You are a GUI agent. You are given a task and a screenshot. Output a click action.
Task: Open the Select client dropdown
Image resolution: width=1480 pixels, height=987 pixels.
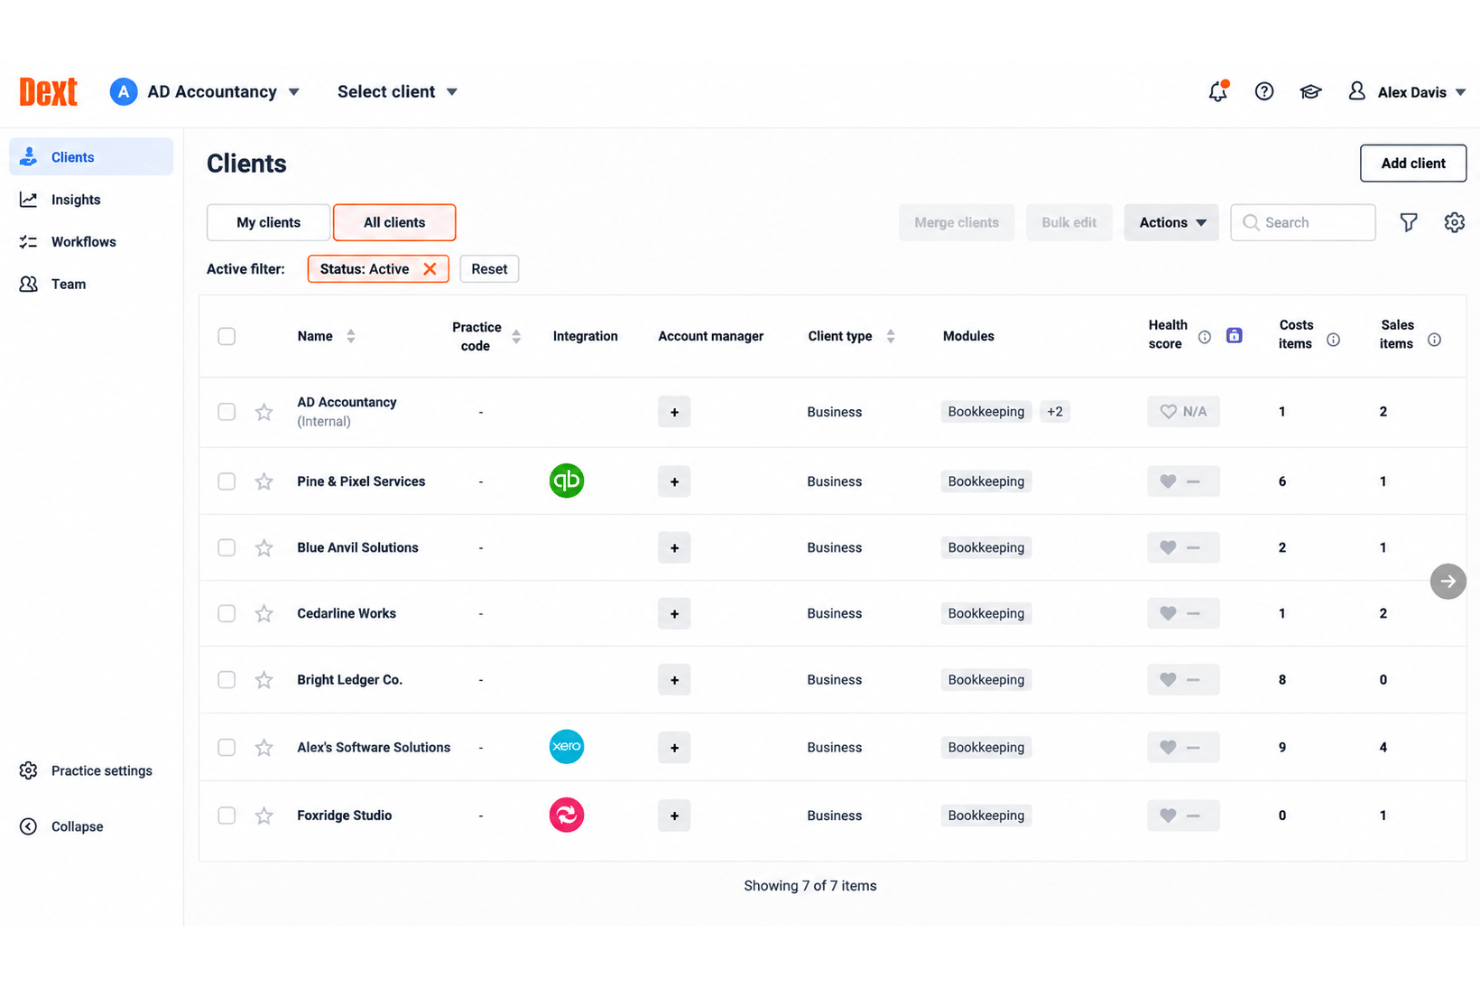[397, 92]
